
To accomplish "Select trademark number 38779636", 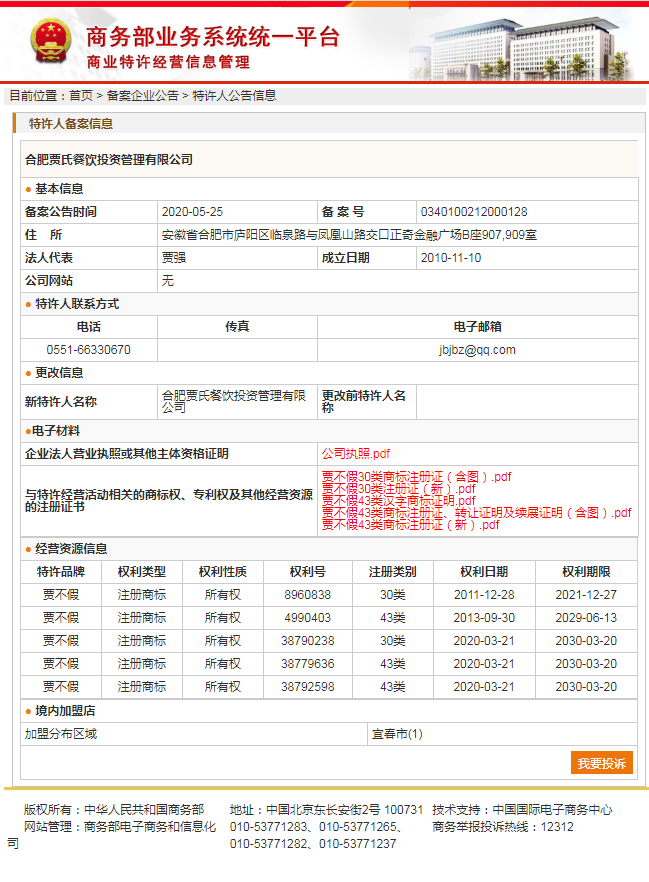I will click(x=308, y=664).
